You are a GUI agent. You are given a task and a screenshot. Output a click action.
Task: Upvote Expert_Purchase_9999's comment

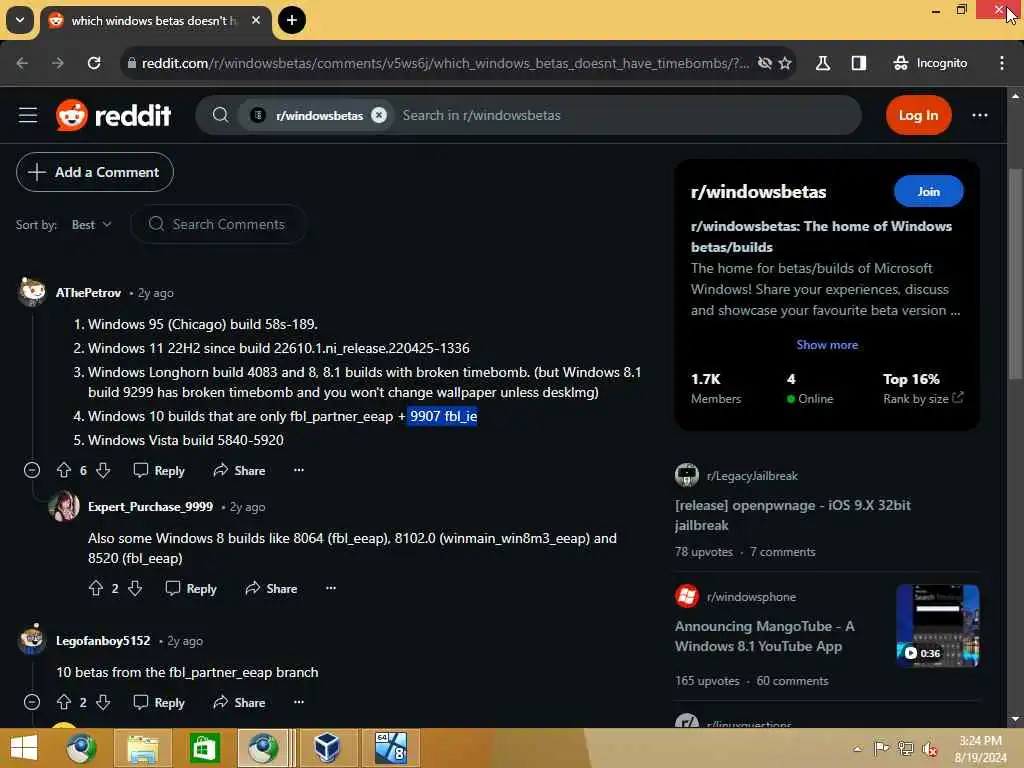point(96,588)
